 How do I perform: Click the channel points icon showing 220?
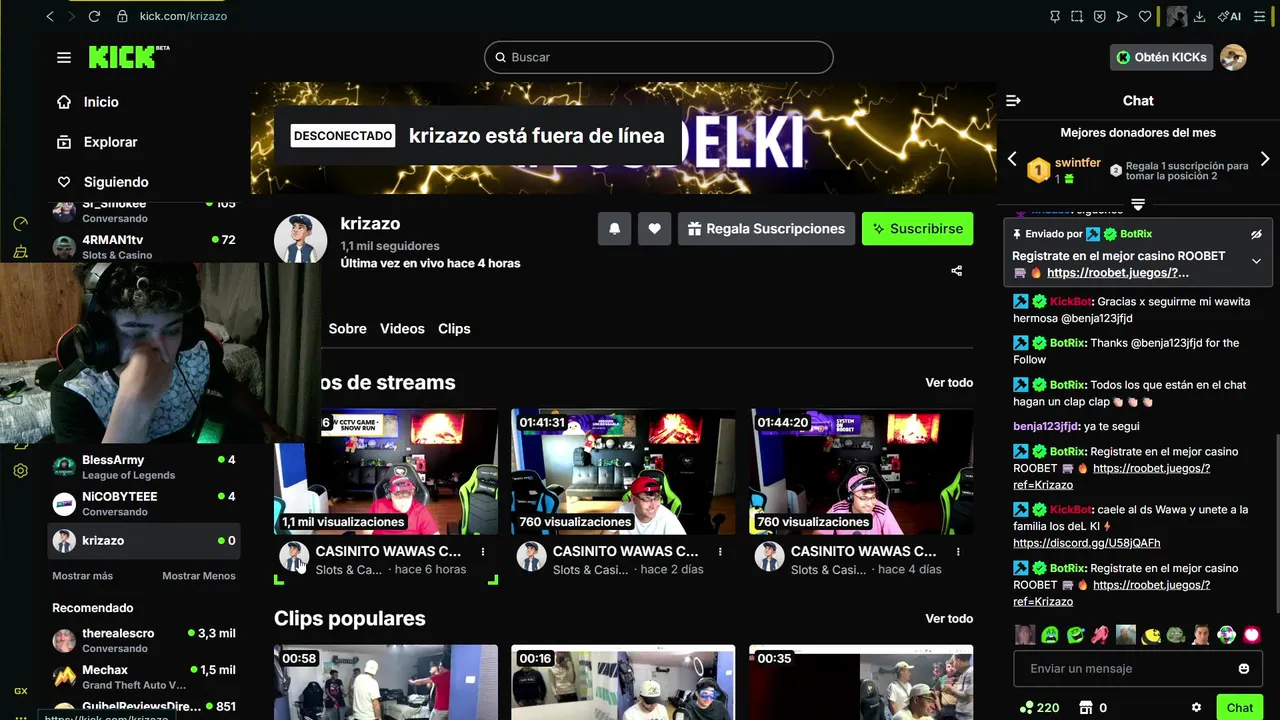(x=1026, y=707)
